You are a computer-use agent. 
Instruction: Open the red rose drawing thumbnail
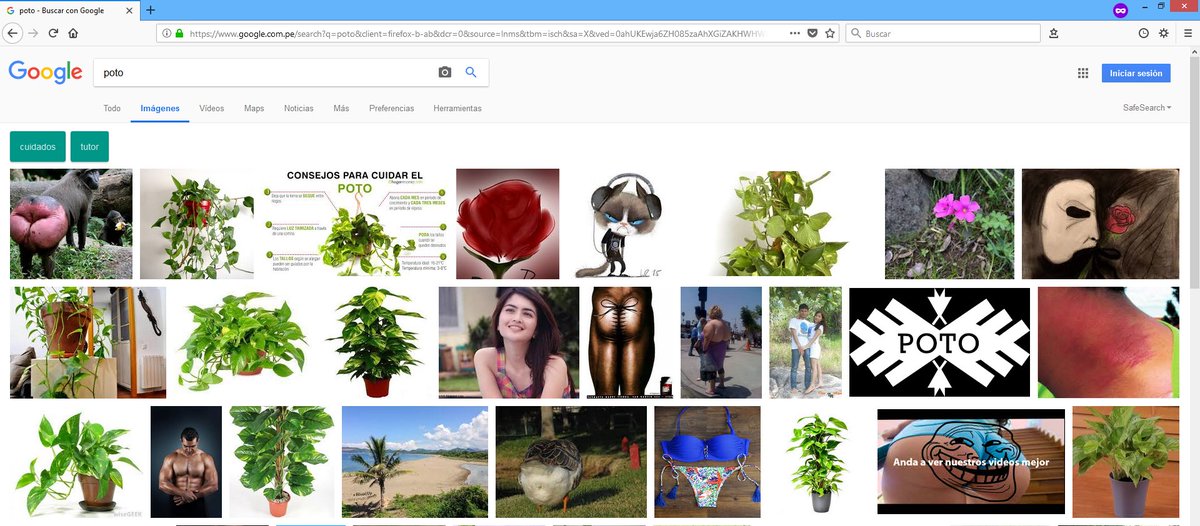pyautogui.click(x=507, y=224)
